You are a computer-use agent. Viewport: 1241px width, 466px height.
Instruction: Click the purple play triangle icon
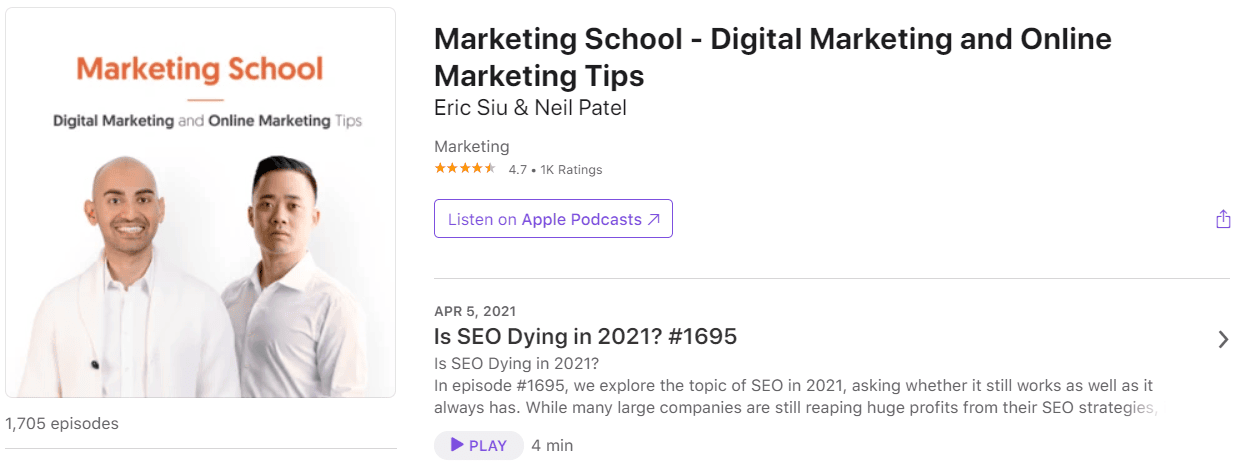457,445
